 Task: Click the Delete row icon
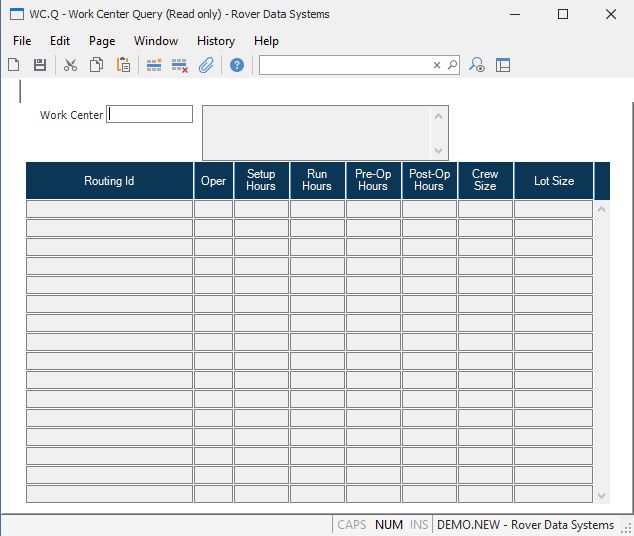[x=180, y=65]
